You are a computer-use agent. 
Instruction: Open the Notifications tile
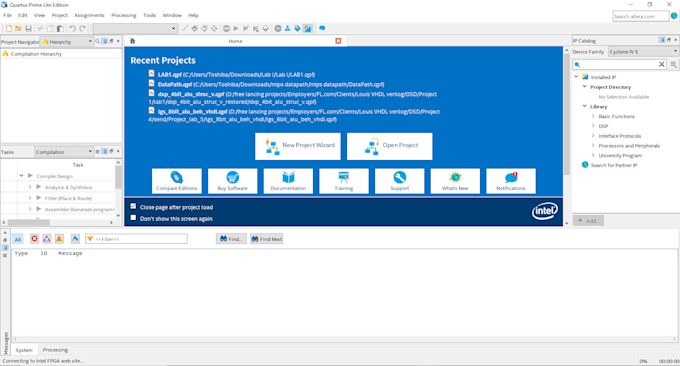511,181
